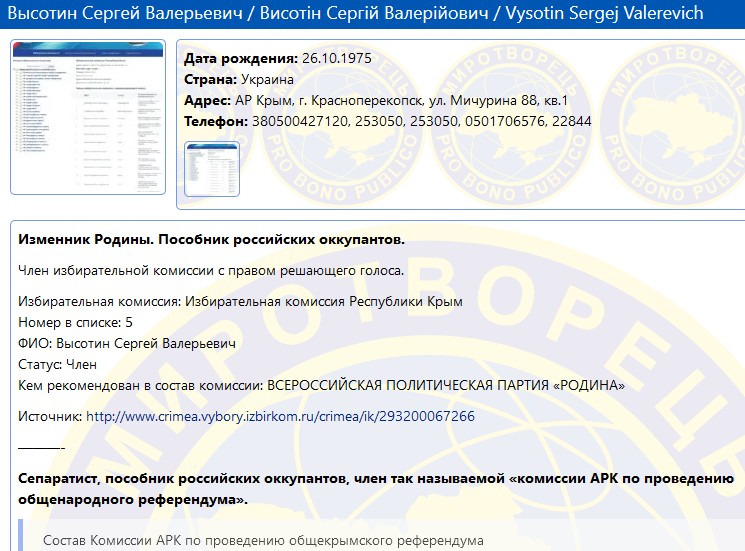The width and height of the screenshot is (745, 551).
Task: Click bold paragraph starting with 'Сепаратист, пособник'
Action: 376,489
